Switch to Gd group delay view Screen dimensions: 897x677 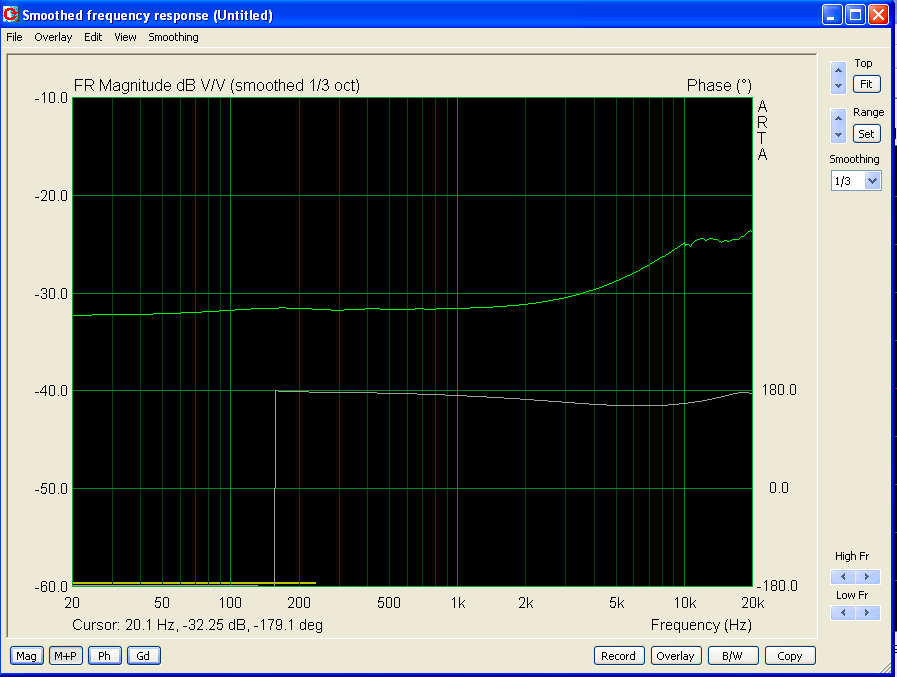[x=143, y=656]
